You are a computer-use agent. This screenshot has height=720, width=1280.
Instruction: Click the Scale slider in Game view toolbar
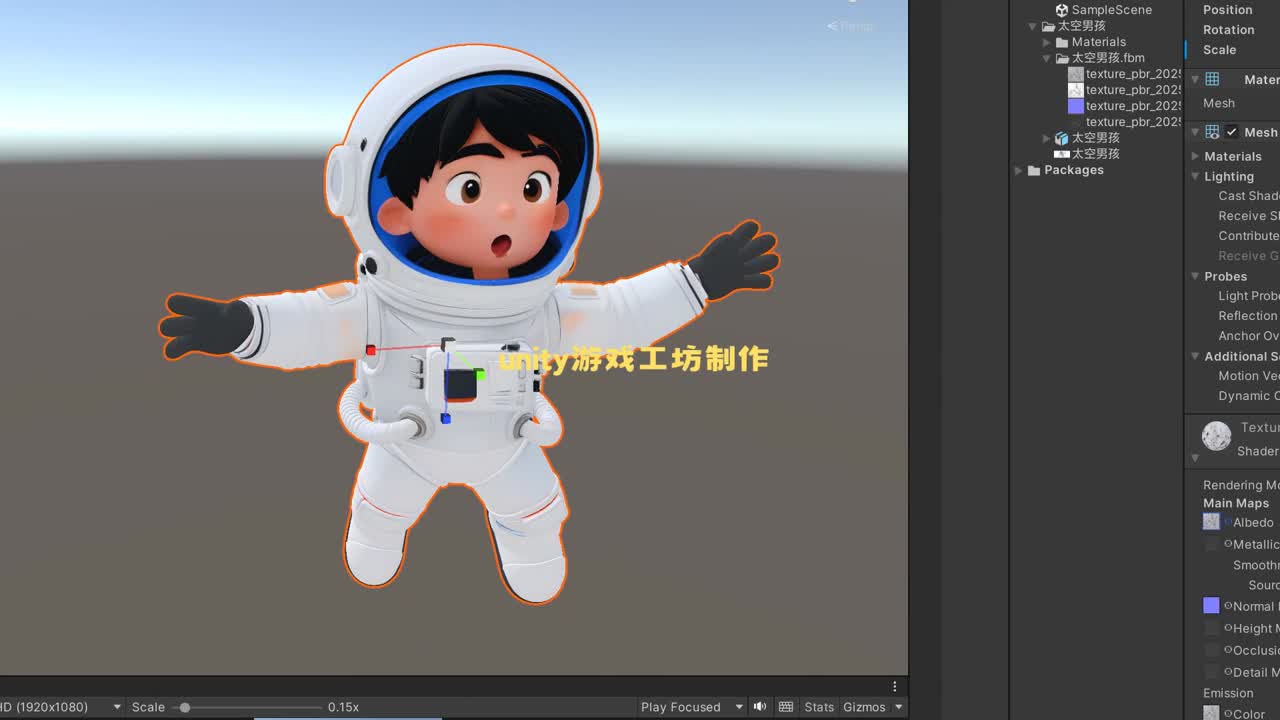tap(185, 707)
